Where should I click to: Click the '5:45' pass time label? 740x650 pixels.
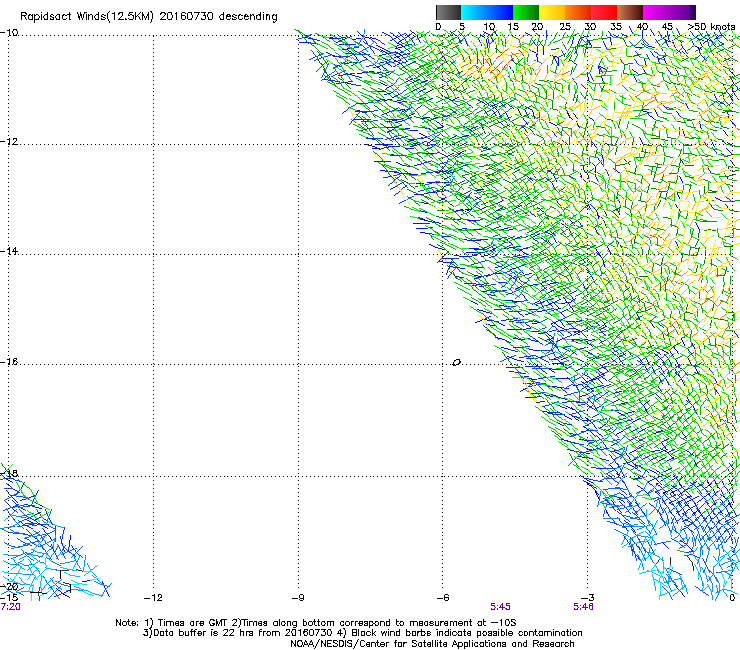pos(500,607)
